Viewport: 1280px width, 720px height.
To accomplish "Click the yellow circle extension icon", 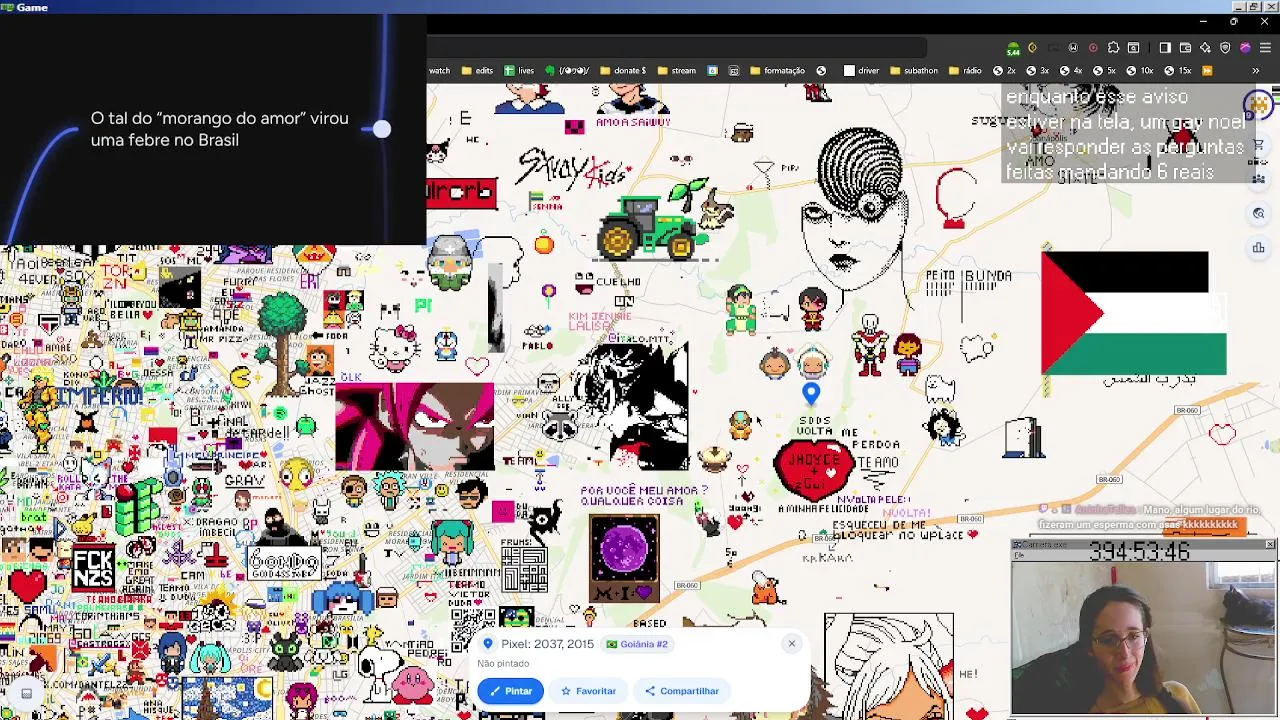I will coord(1032,48).
